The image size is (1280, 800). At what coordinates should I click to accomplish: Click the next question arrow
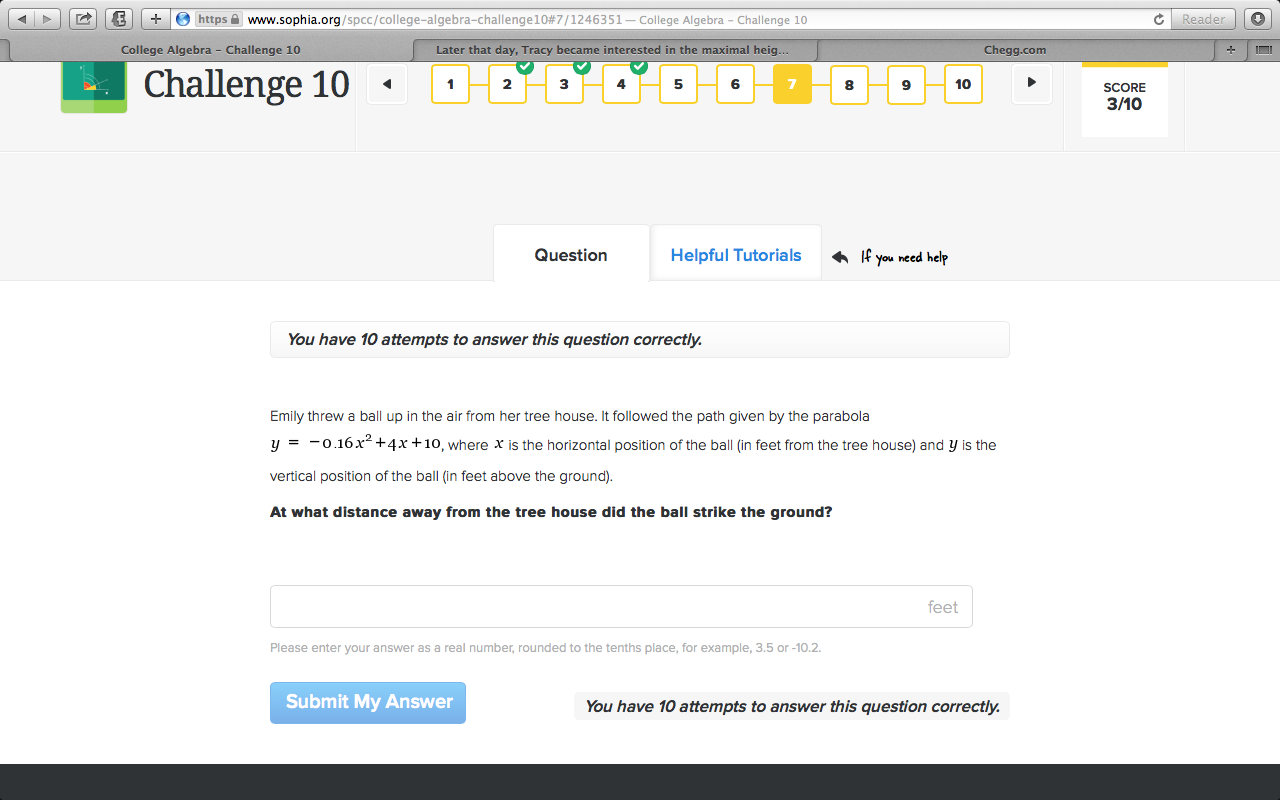[1031, 84]
